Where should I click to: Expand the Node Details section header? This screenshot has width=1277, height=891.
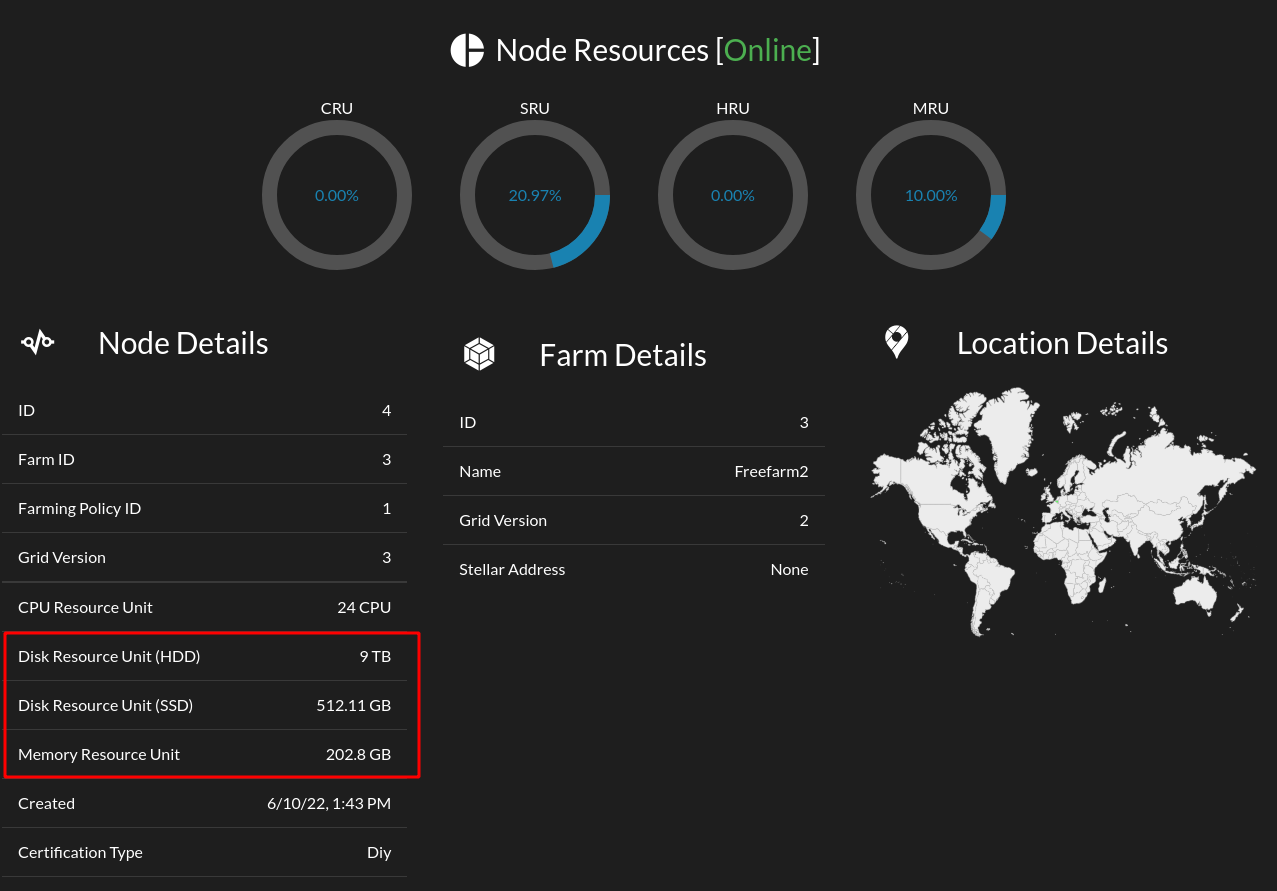[x=182, y=343]
